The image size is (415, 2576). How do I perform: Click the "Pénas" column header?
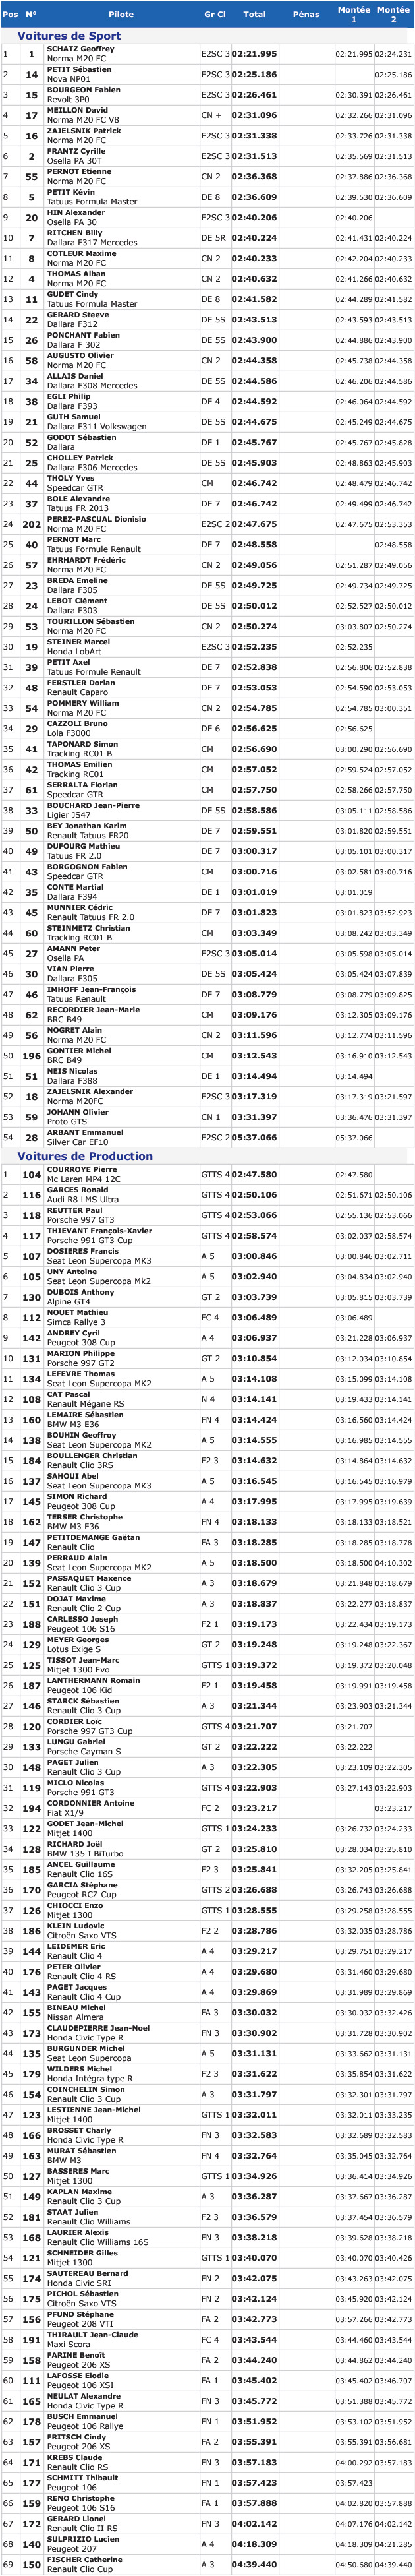[x=306, y=15]
